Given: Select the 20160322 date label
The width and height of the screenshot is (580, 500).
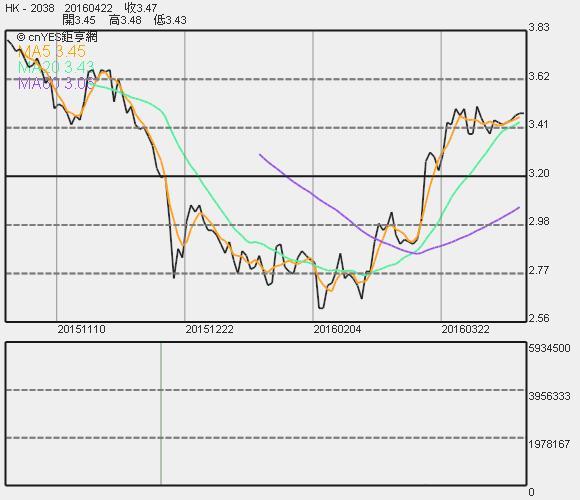Looking at the screenshot, I should 465,329.
